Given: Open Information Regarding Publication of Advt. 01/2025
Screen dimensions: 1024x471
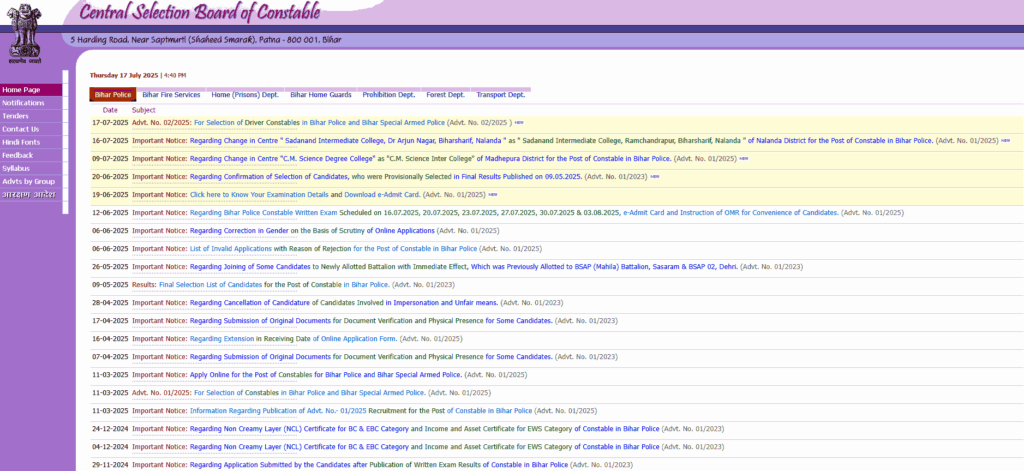Looking at the screenshot, I should click(361, 411).
